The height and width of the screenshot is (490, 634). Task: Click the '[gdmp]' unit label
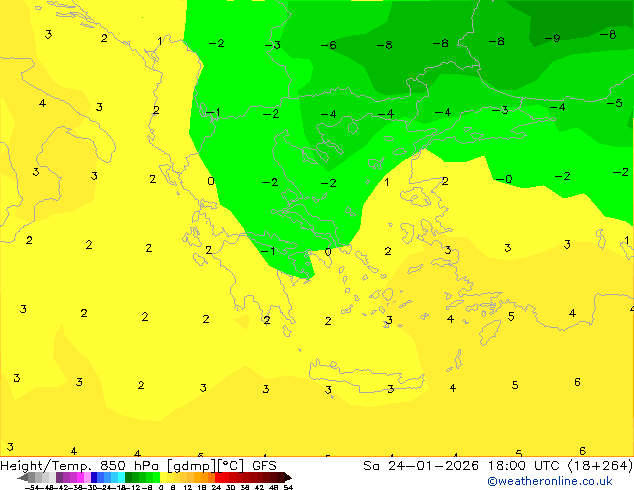pyautogui.click(x=191, y=466)
